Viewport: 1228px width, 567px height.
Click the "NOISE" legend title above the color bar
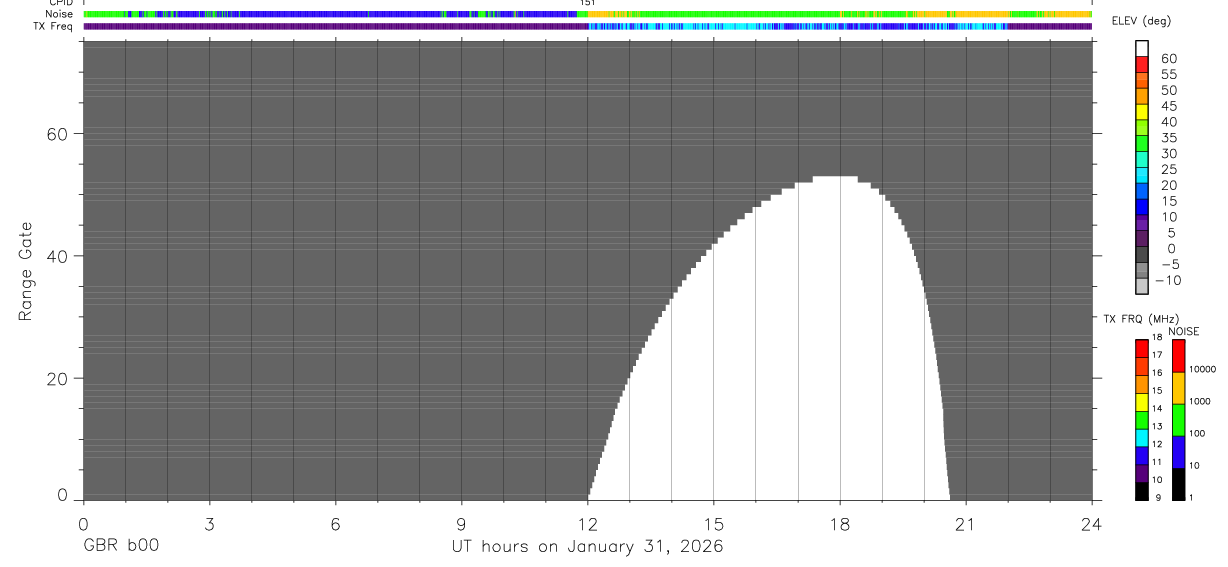click(x=1184, y=331)
